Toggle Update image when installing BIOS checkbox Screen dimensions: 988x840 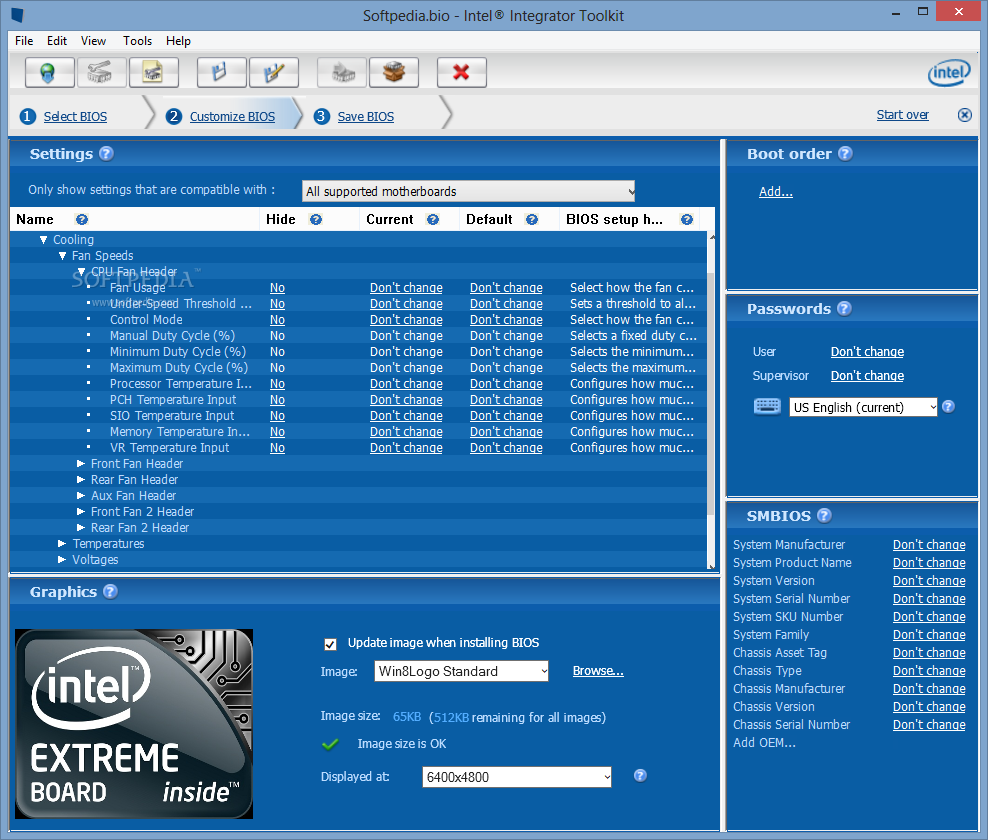click(330, 643)
